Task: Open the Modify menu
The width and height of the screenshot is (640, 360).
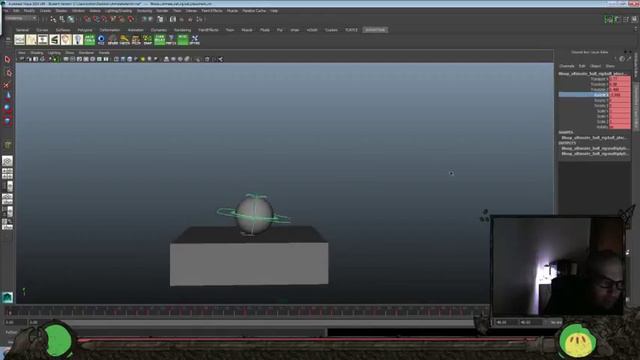Action: tap(29, 11)
